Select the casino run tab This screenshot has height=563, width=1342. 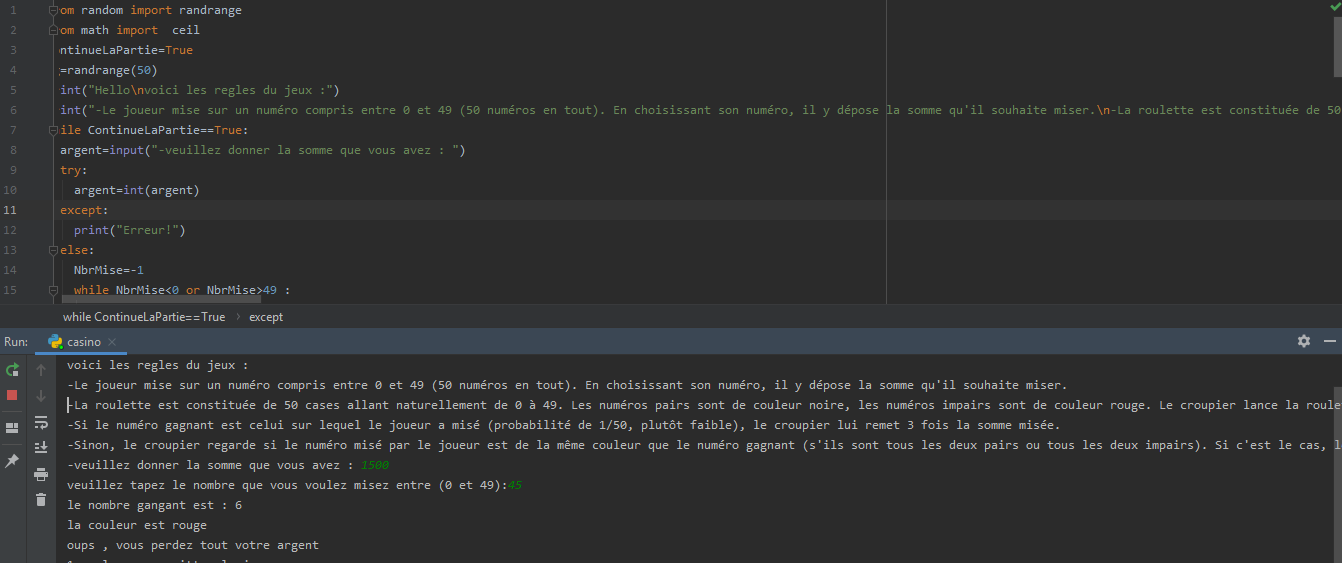pyautogui.click(x=83, y=342)
